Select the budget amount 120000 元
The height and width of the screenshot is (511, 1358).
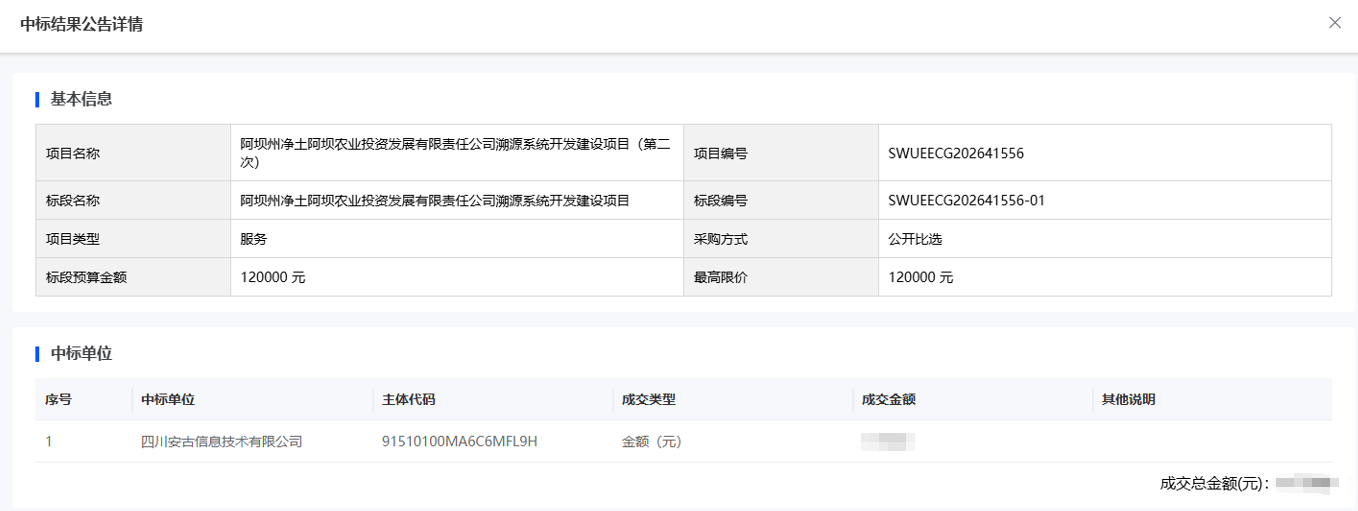[x=273, y=277]
